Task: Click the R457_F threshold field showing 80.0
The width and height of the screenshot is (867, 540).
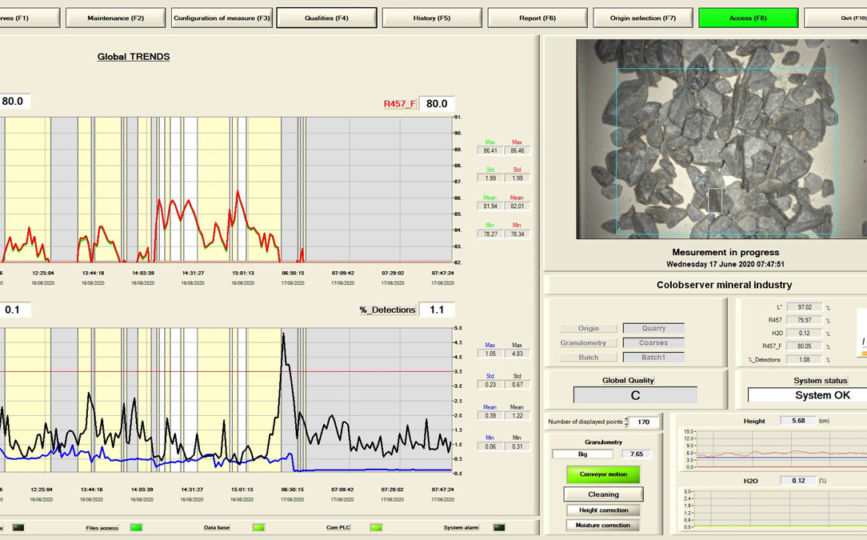Action: (436, 103)
